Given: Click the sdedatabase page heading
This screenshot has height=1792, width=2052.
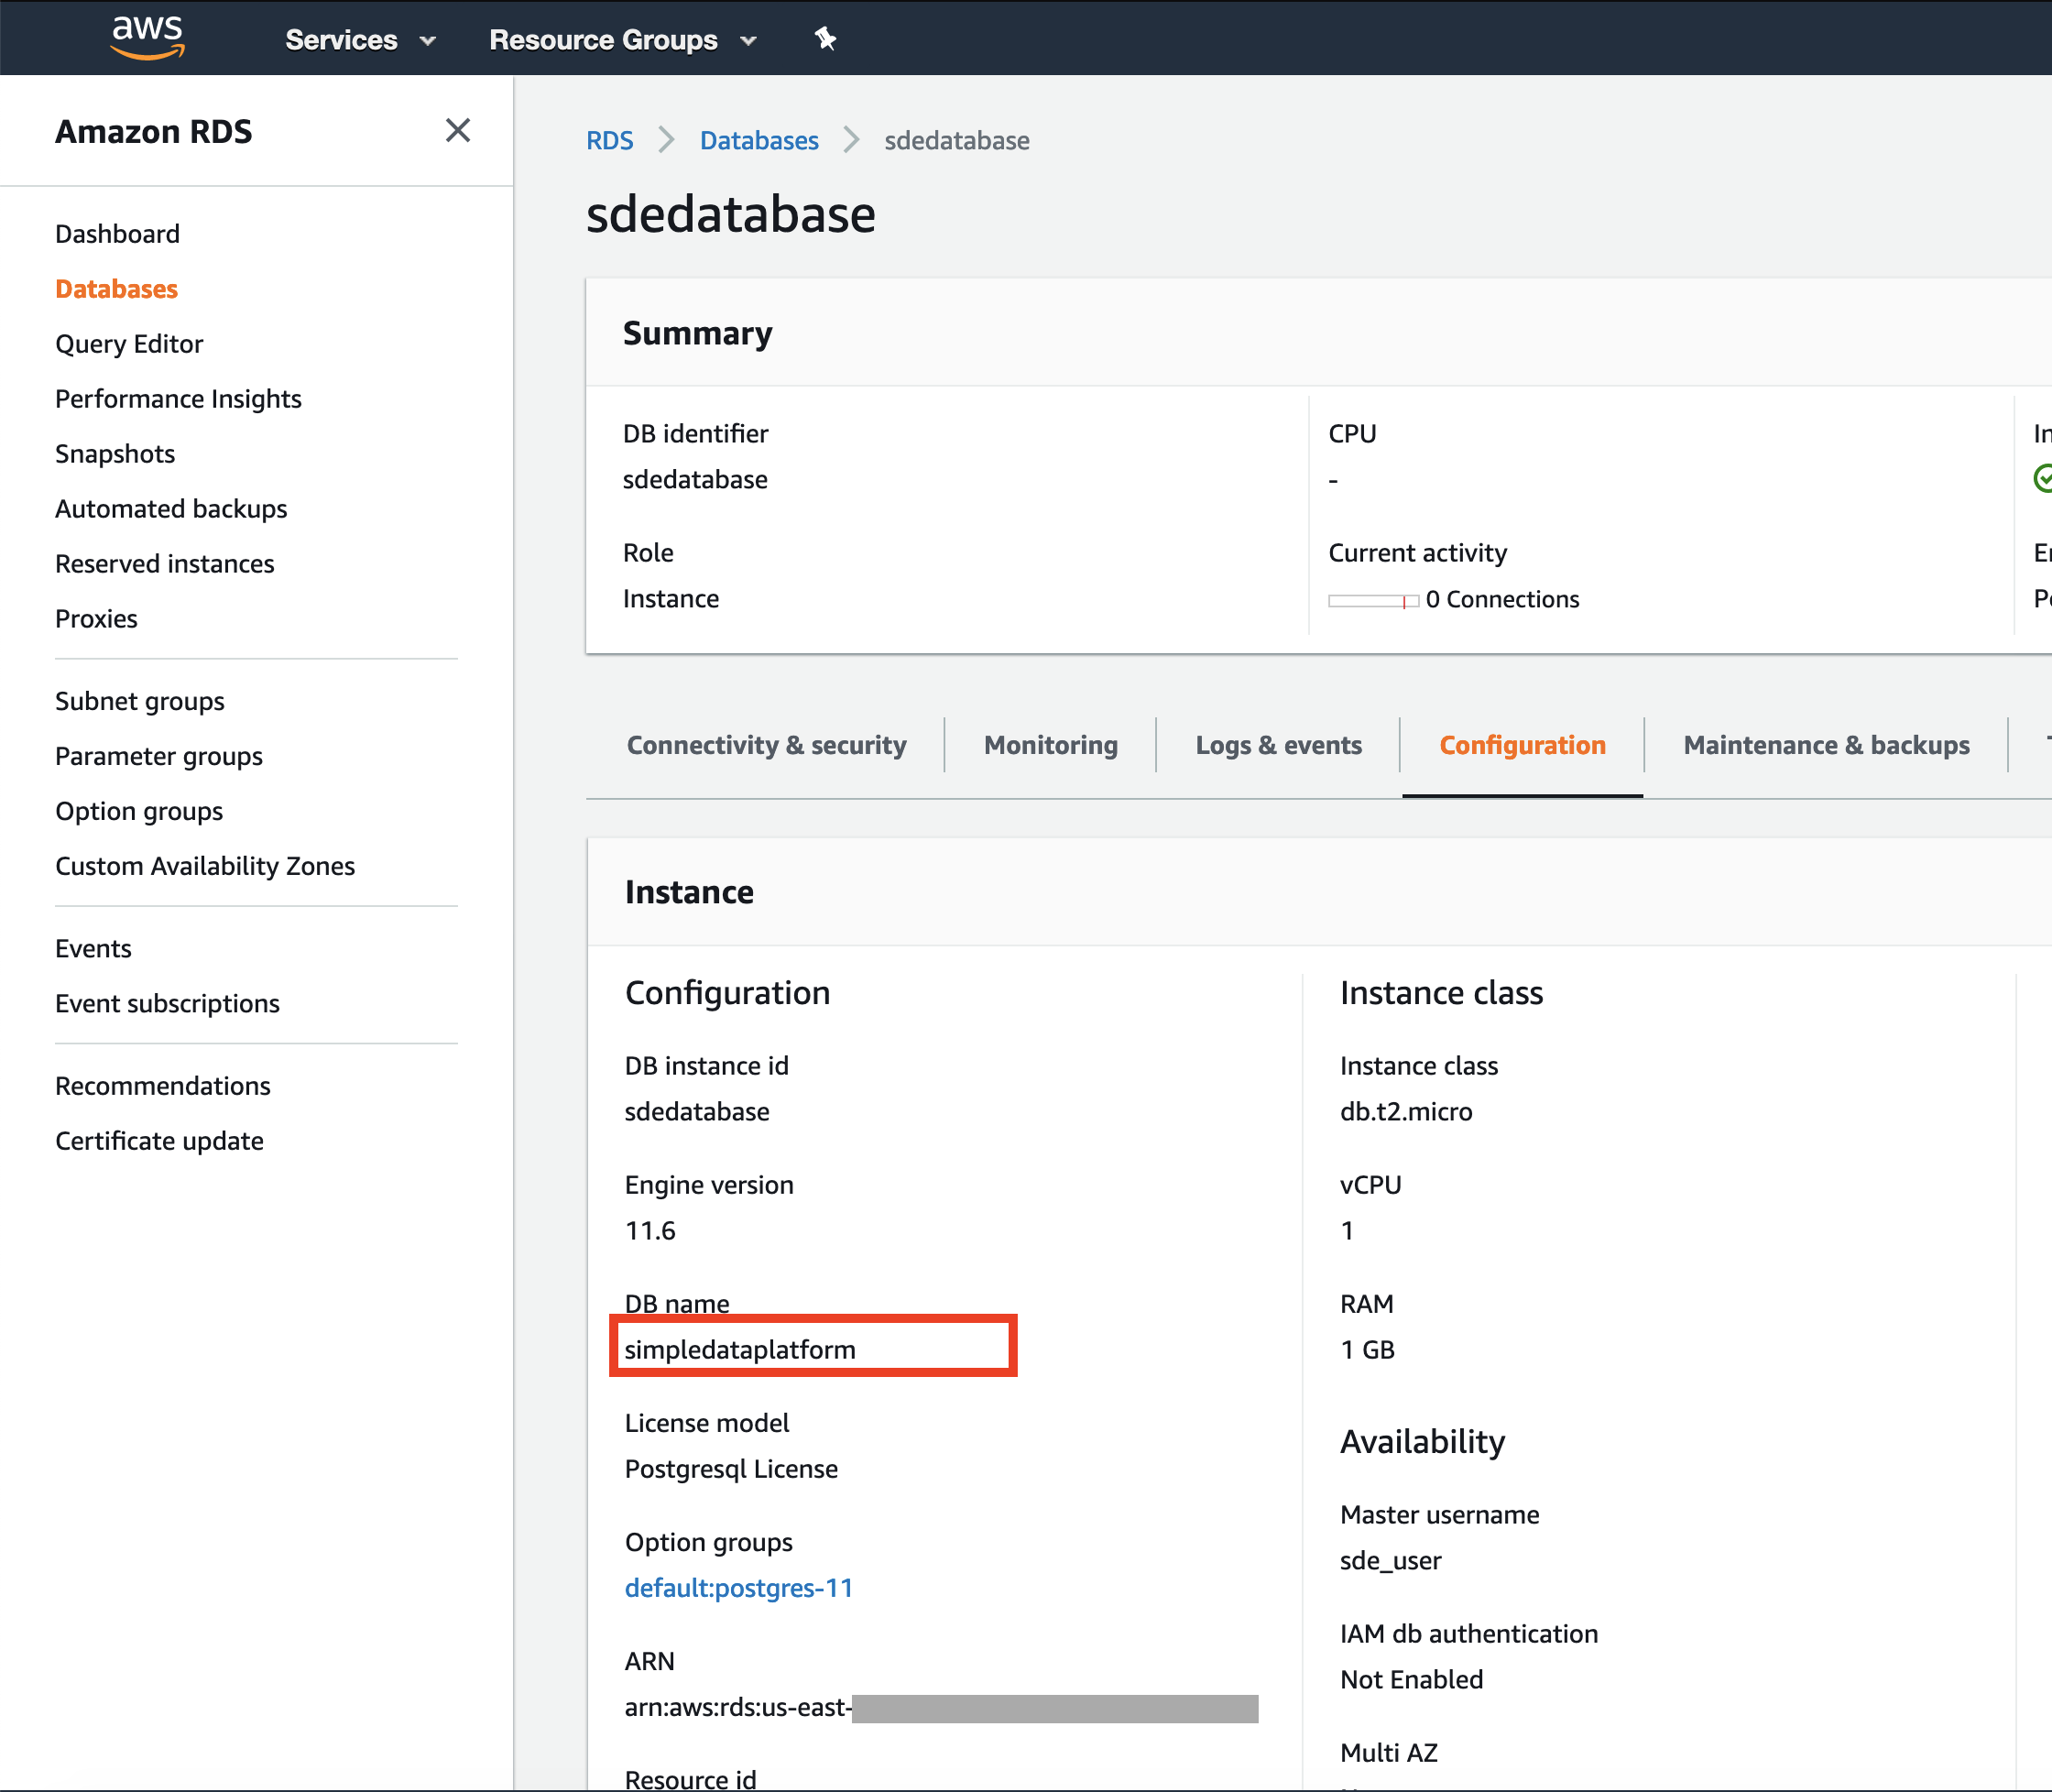Looking at the screenshot, I should tap(731, 214).
